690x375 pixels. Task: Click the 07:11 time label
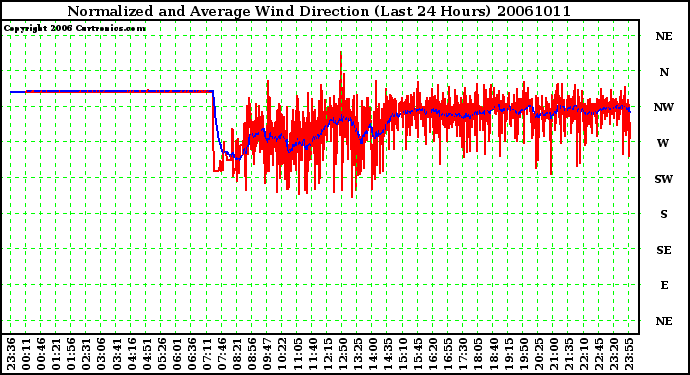tap(207, 354)
